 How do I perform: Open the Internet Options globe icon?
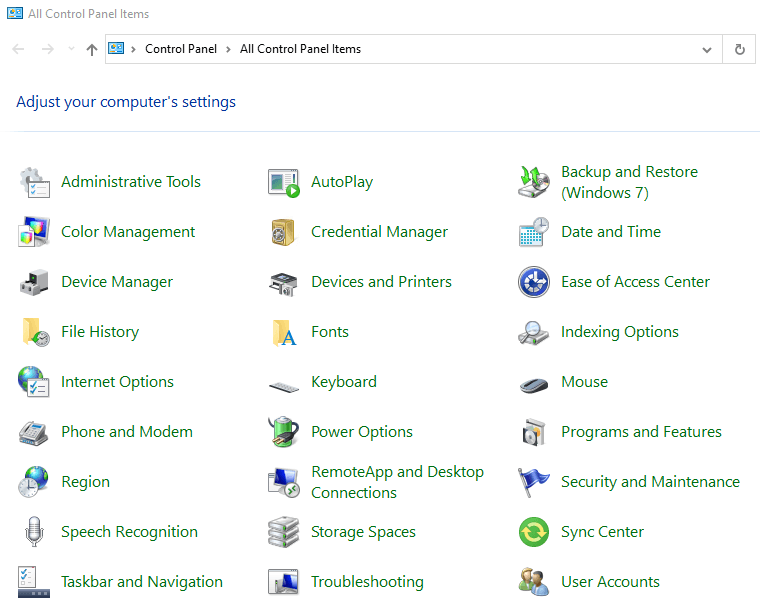coord(34,382)
